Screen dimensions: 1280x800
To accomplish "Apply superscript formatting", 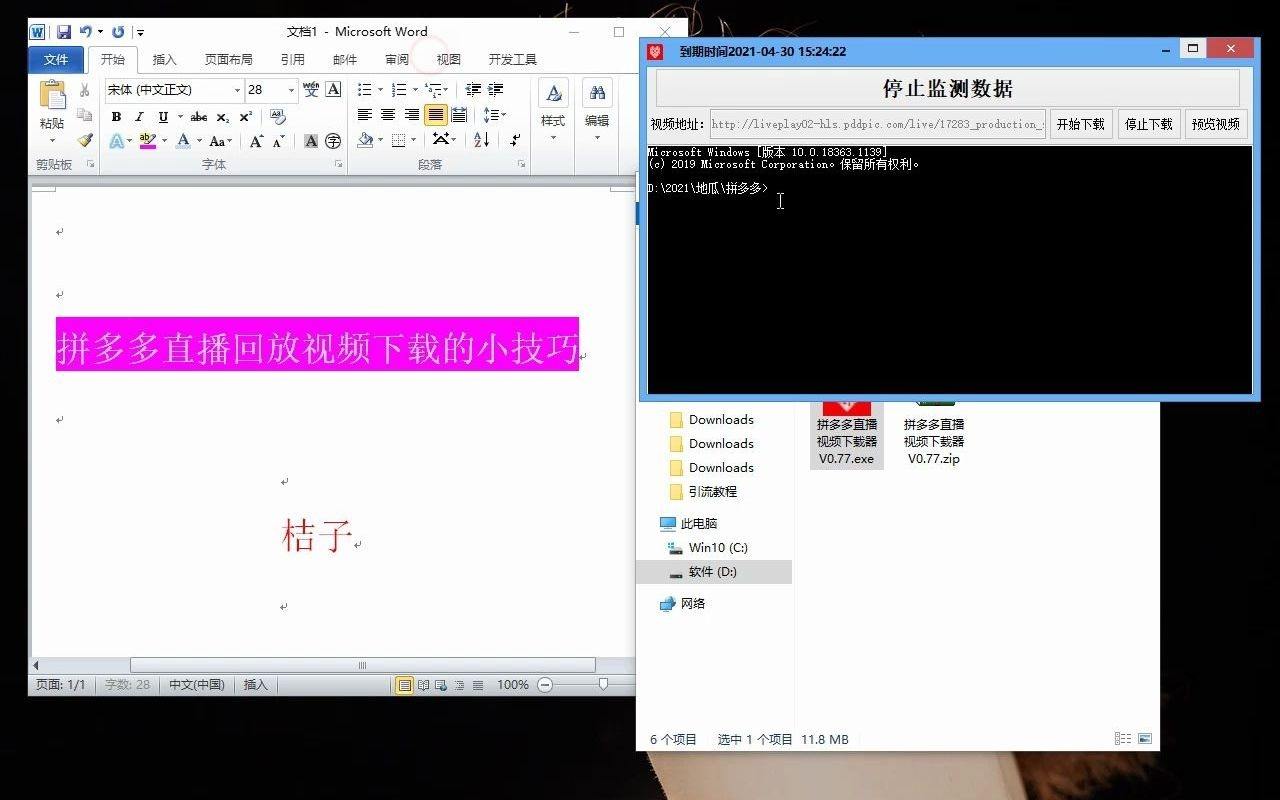I will point(246,117).
